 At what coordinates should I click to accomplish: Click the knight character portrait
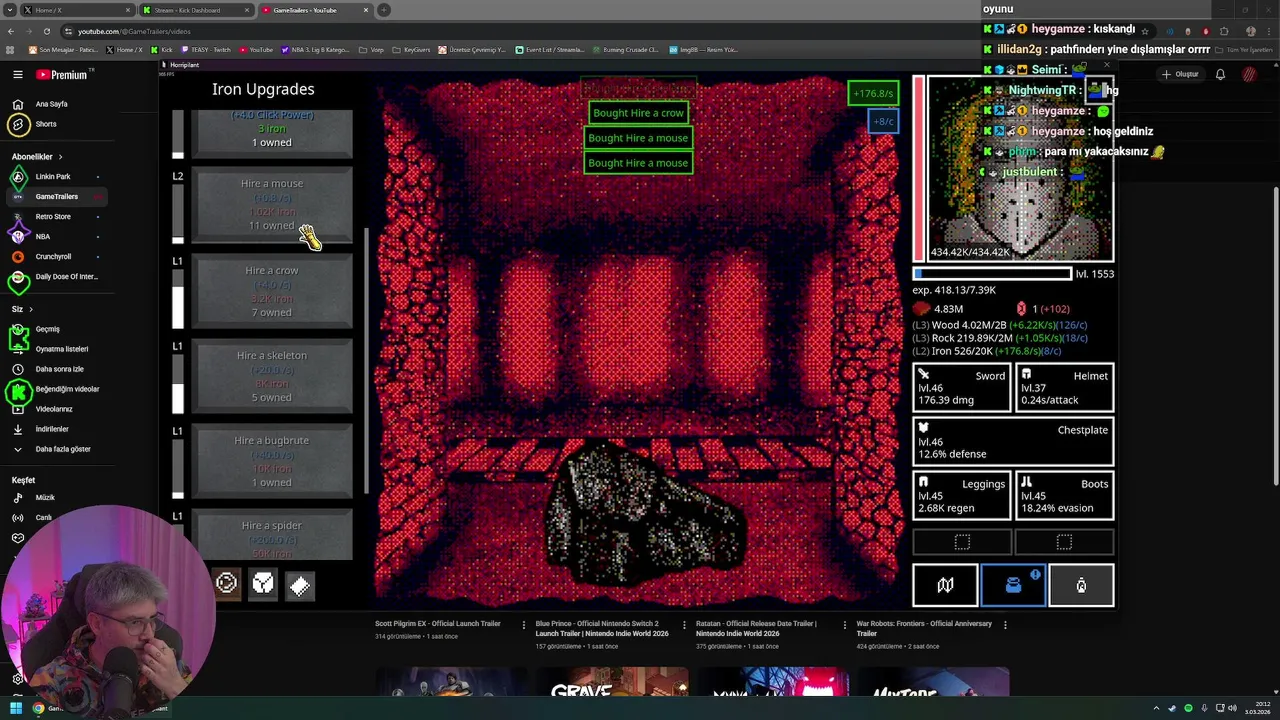coord(1020,168)
